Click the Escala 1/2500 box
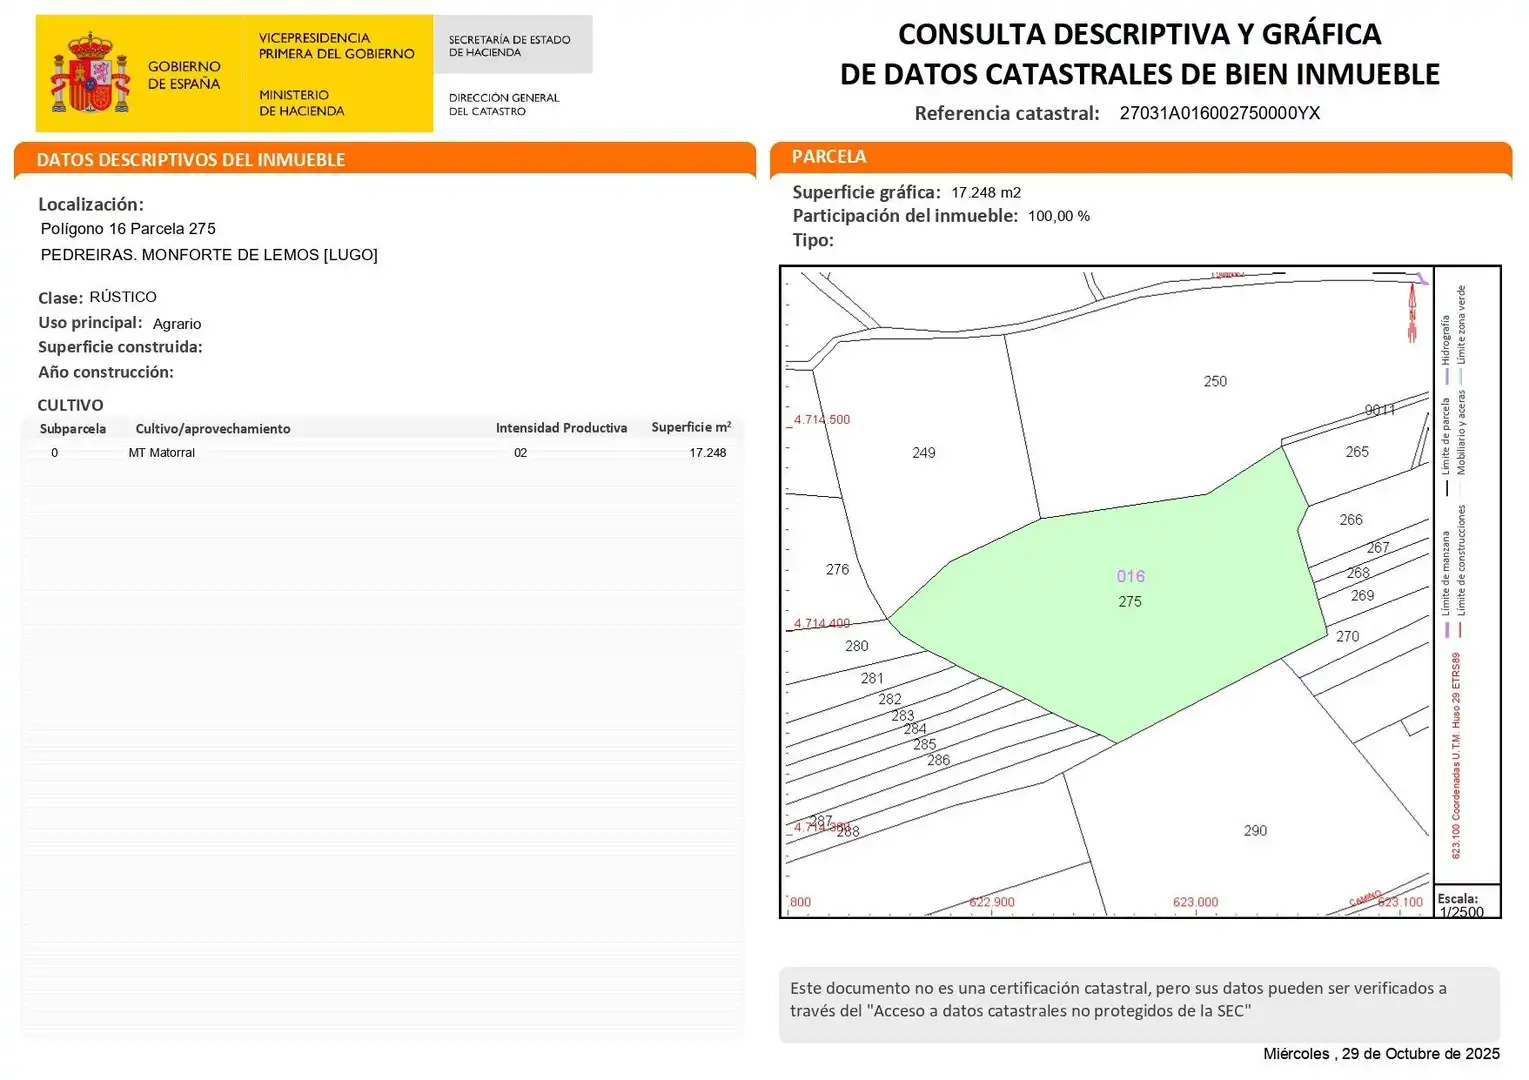Viewport: 1529px width, 1080px height. pos(1467,901)
